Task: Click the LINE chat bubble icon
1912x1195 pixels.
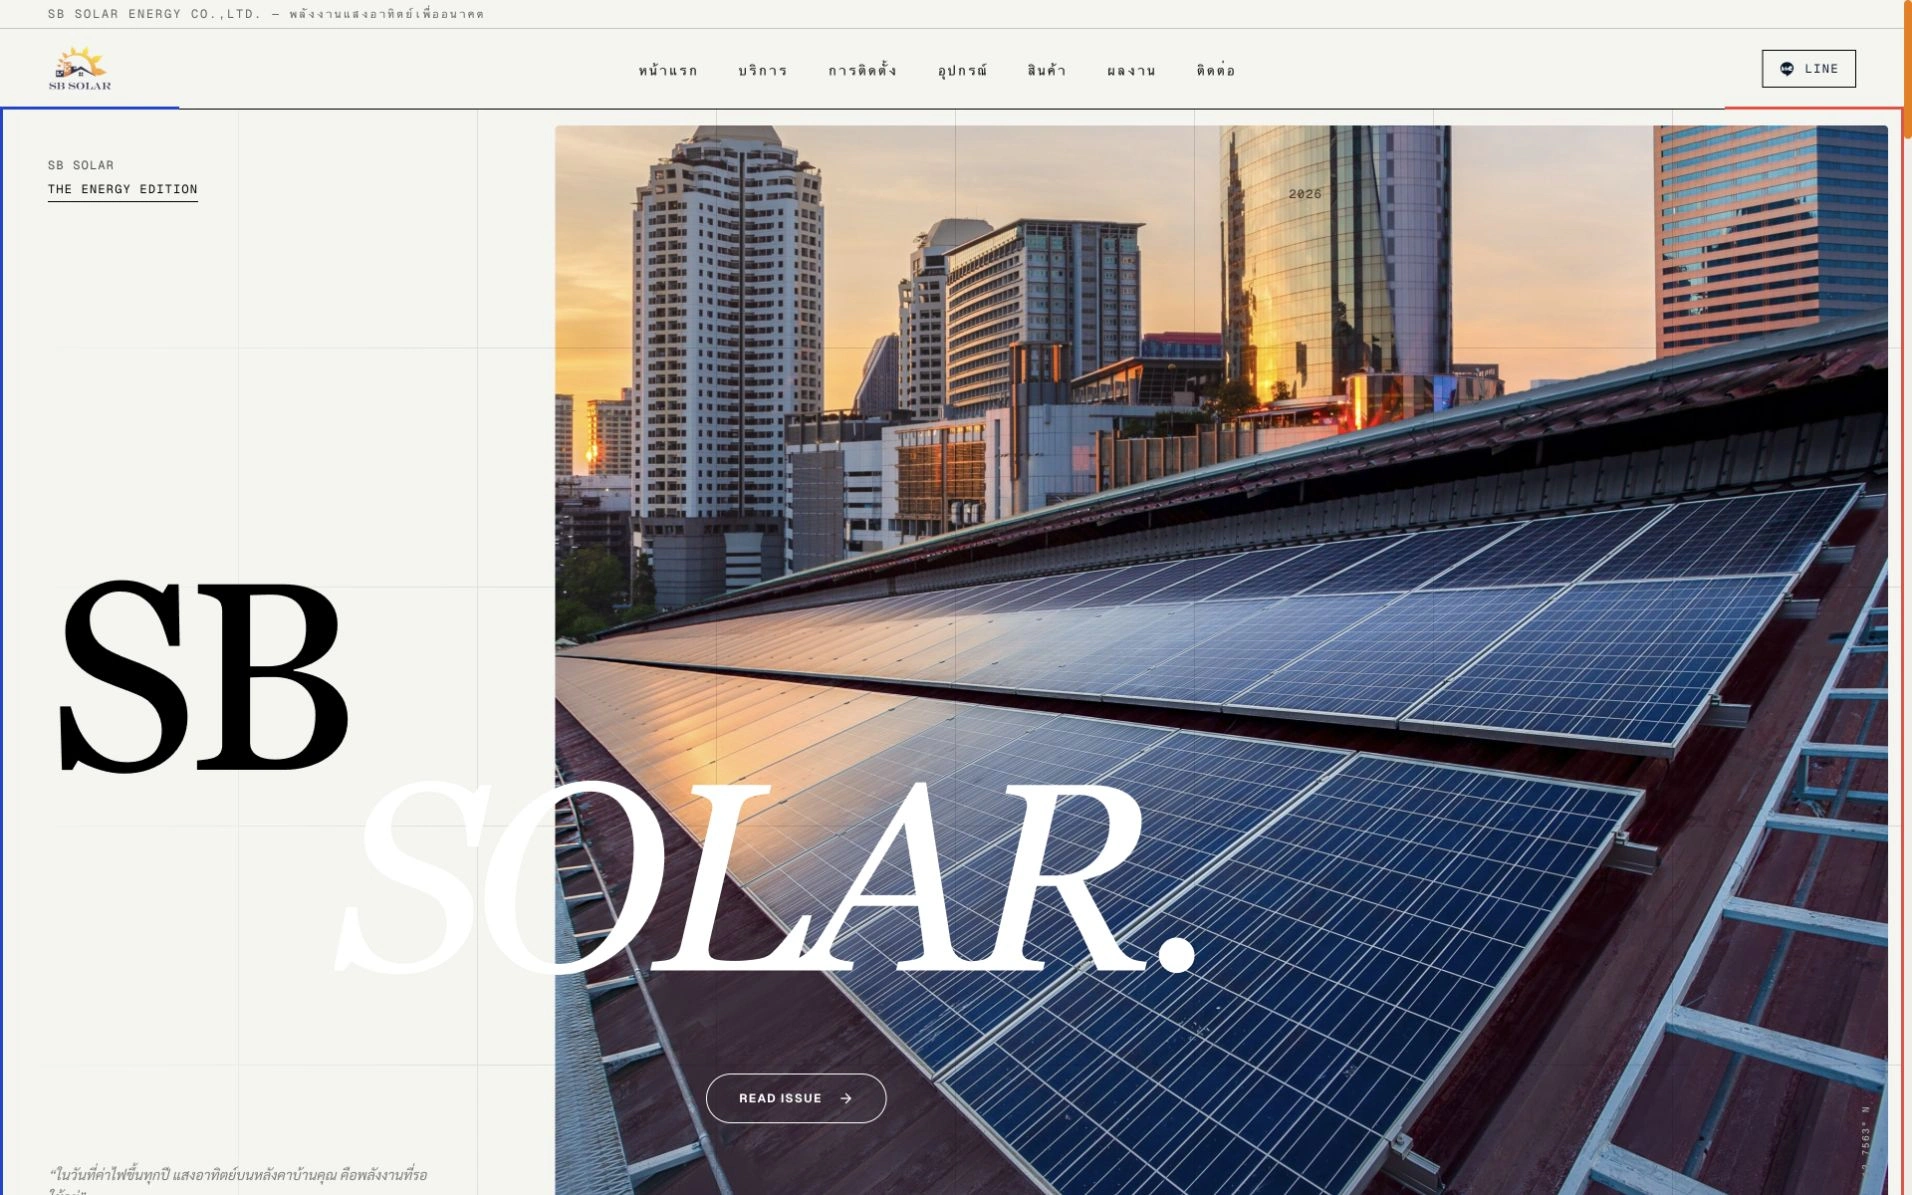Action: click(1787, 69)
